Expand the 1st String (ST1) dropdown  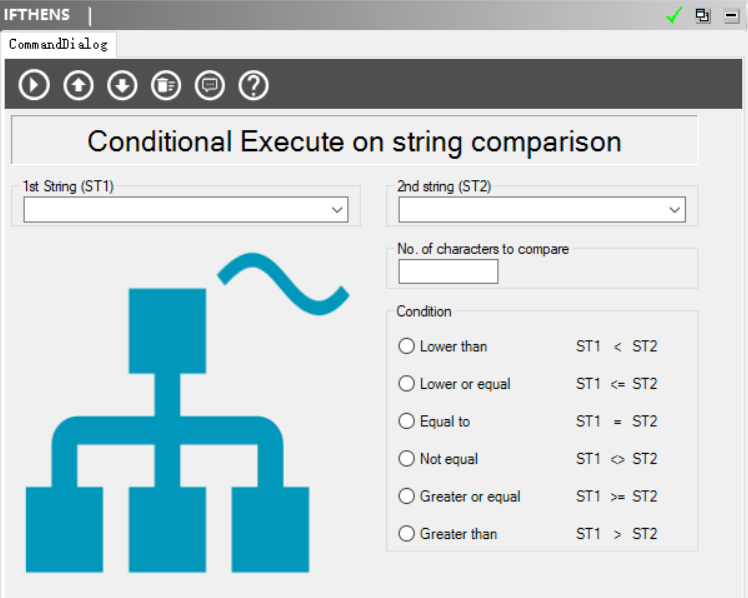(x=337, y=210)
